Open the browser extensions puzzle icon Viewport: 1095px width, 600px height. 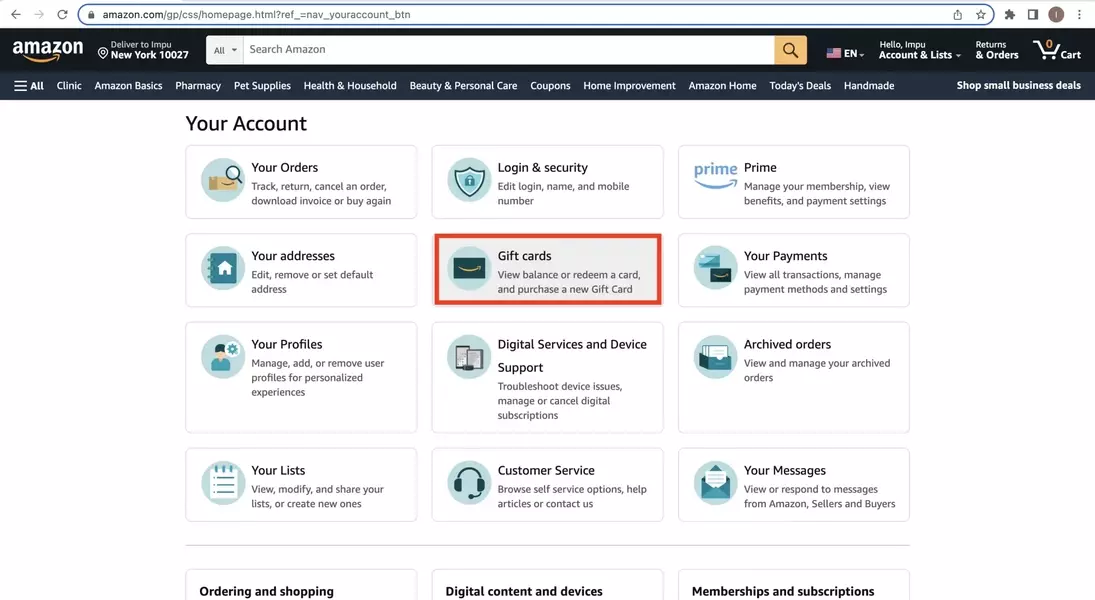pyautogui.click(x=1009, y=14)
